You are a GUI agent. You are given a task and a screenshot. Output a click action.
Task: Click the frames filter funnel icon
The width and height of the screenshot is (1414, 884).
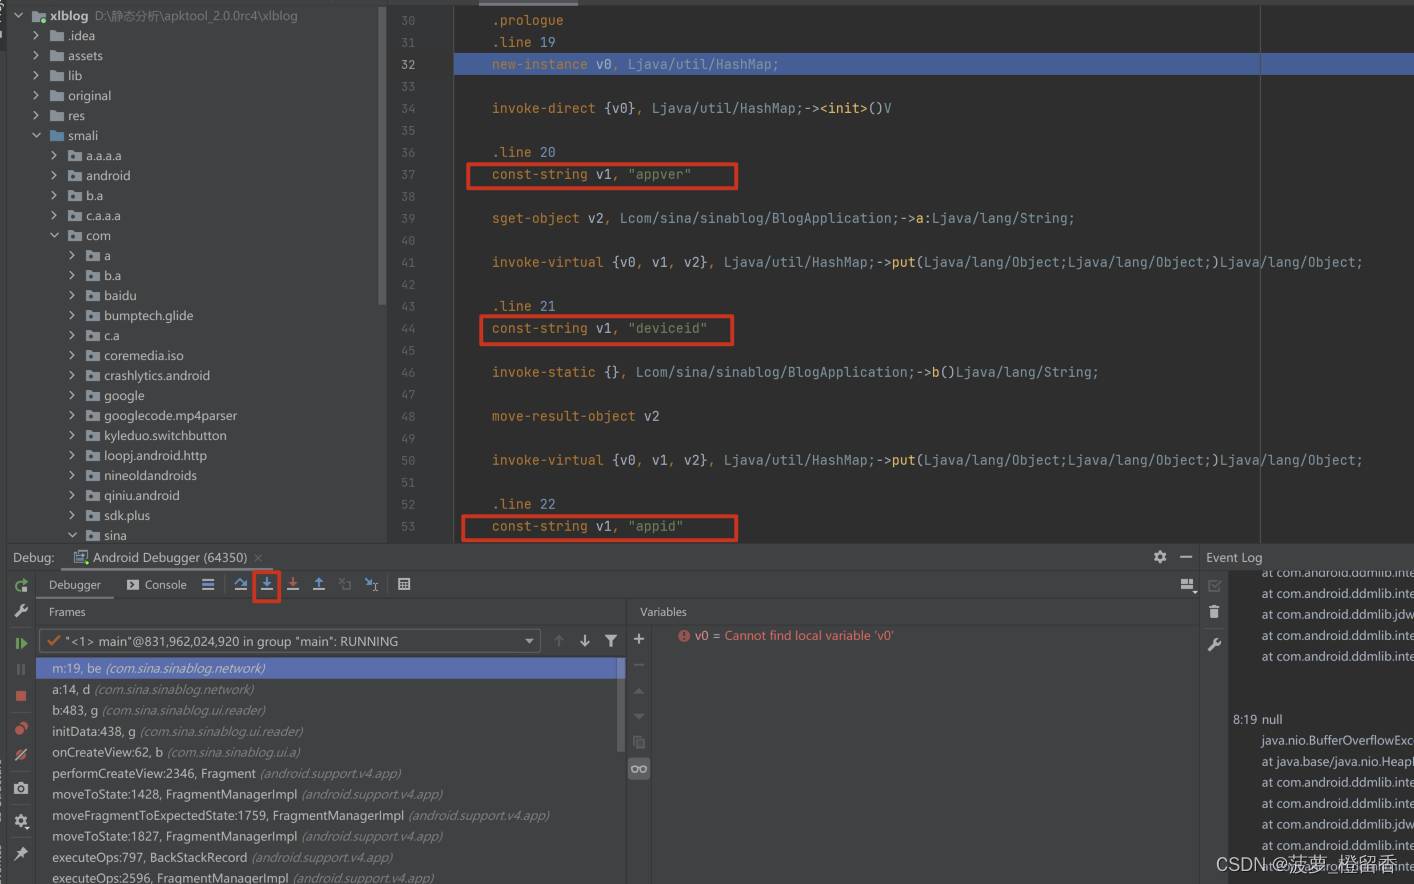[x=611, y=641]
